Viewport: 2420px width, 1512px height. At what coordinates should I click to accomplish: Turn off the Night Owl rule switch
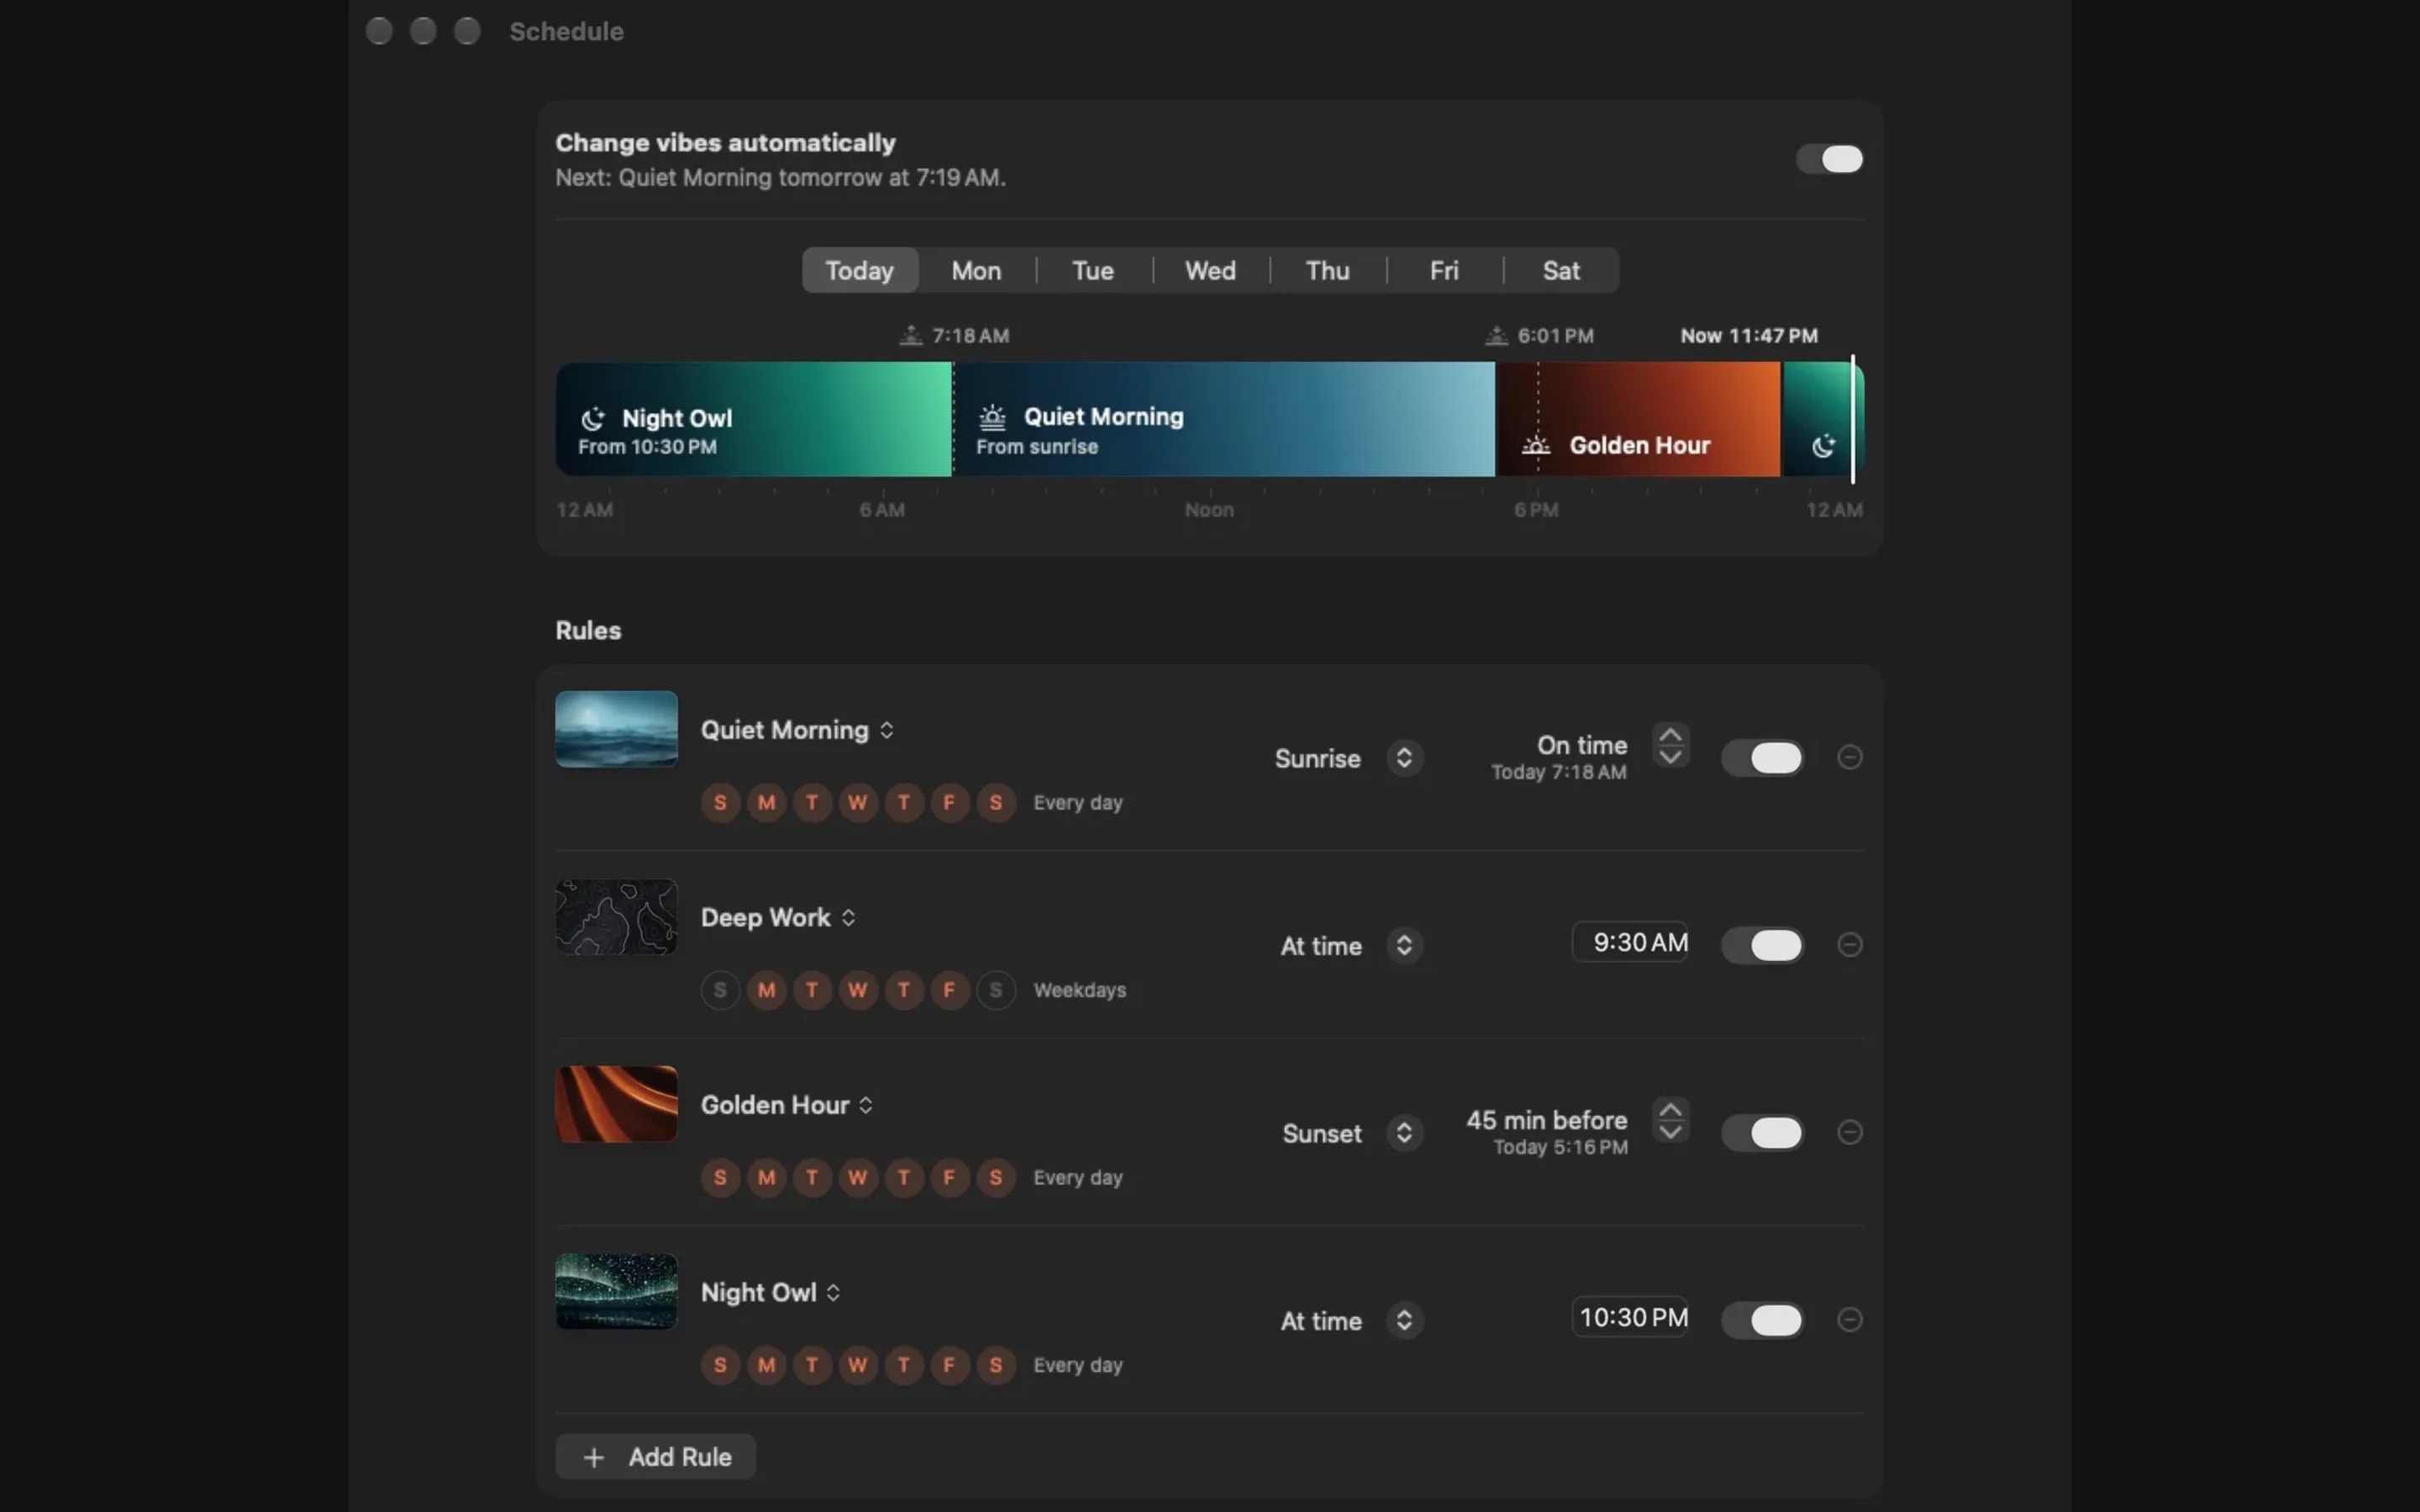[x=1762, y=1320]
